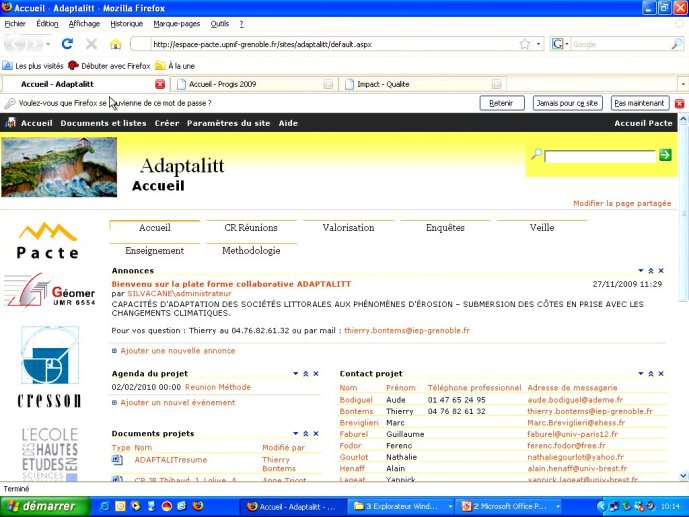This screenshot has width=689, height=517.
Task: Click the page vertical scrollbar down arrow
Action: [683, 476]
